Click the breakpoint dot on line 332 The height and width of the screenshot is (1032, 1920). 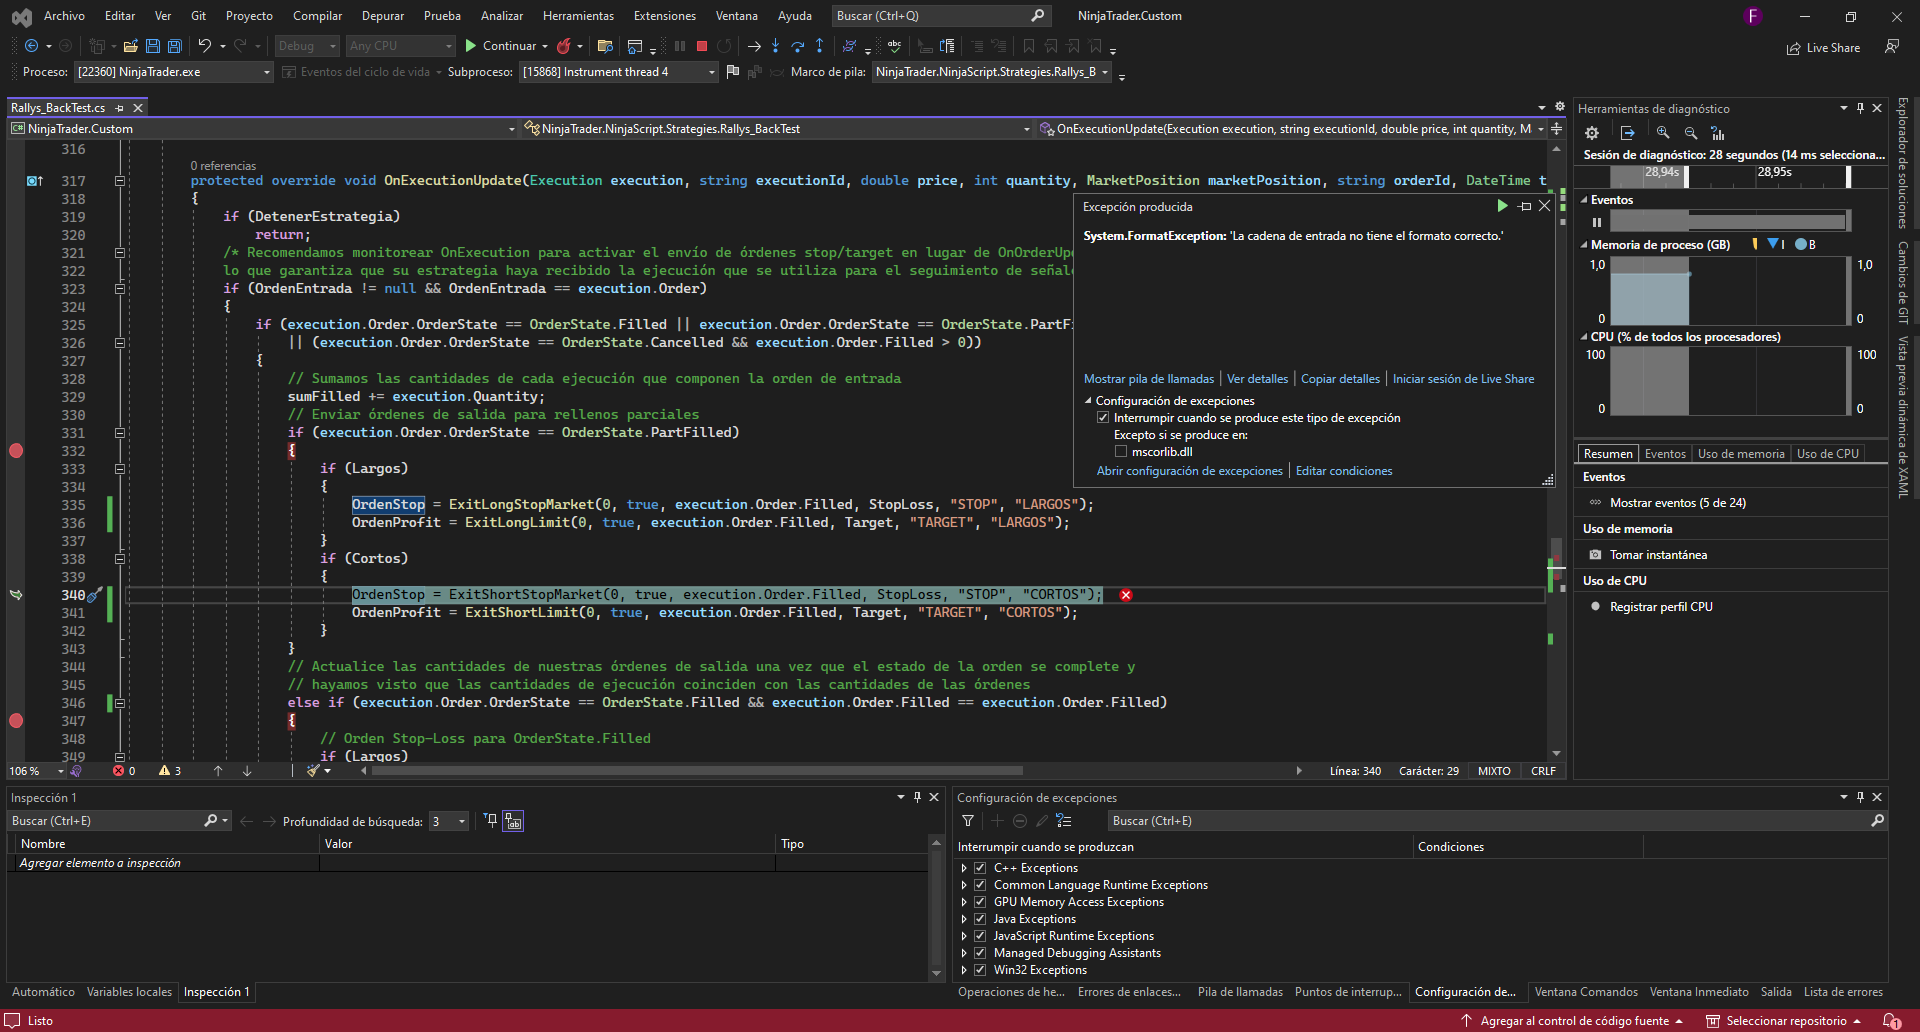pos(16,451)
